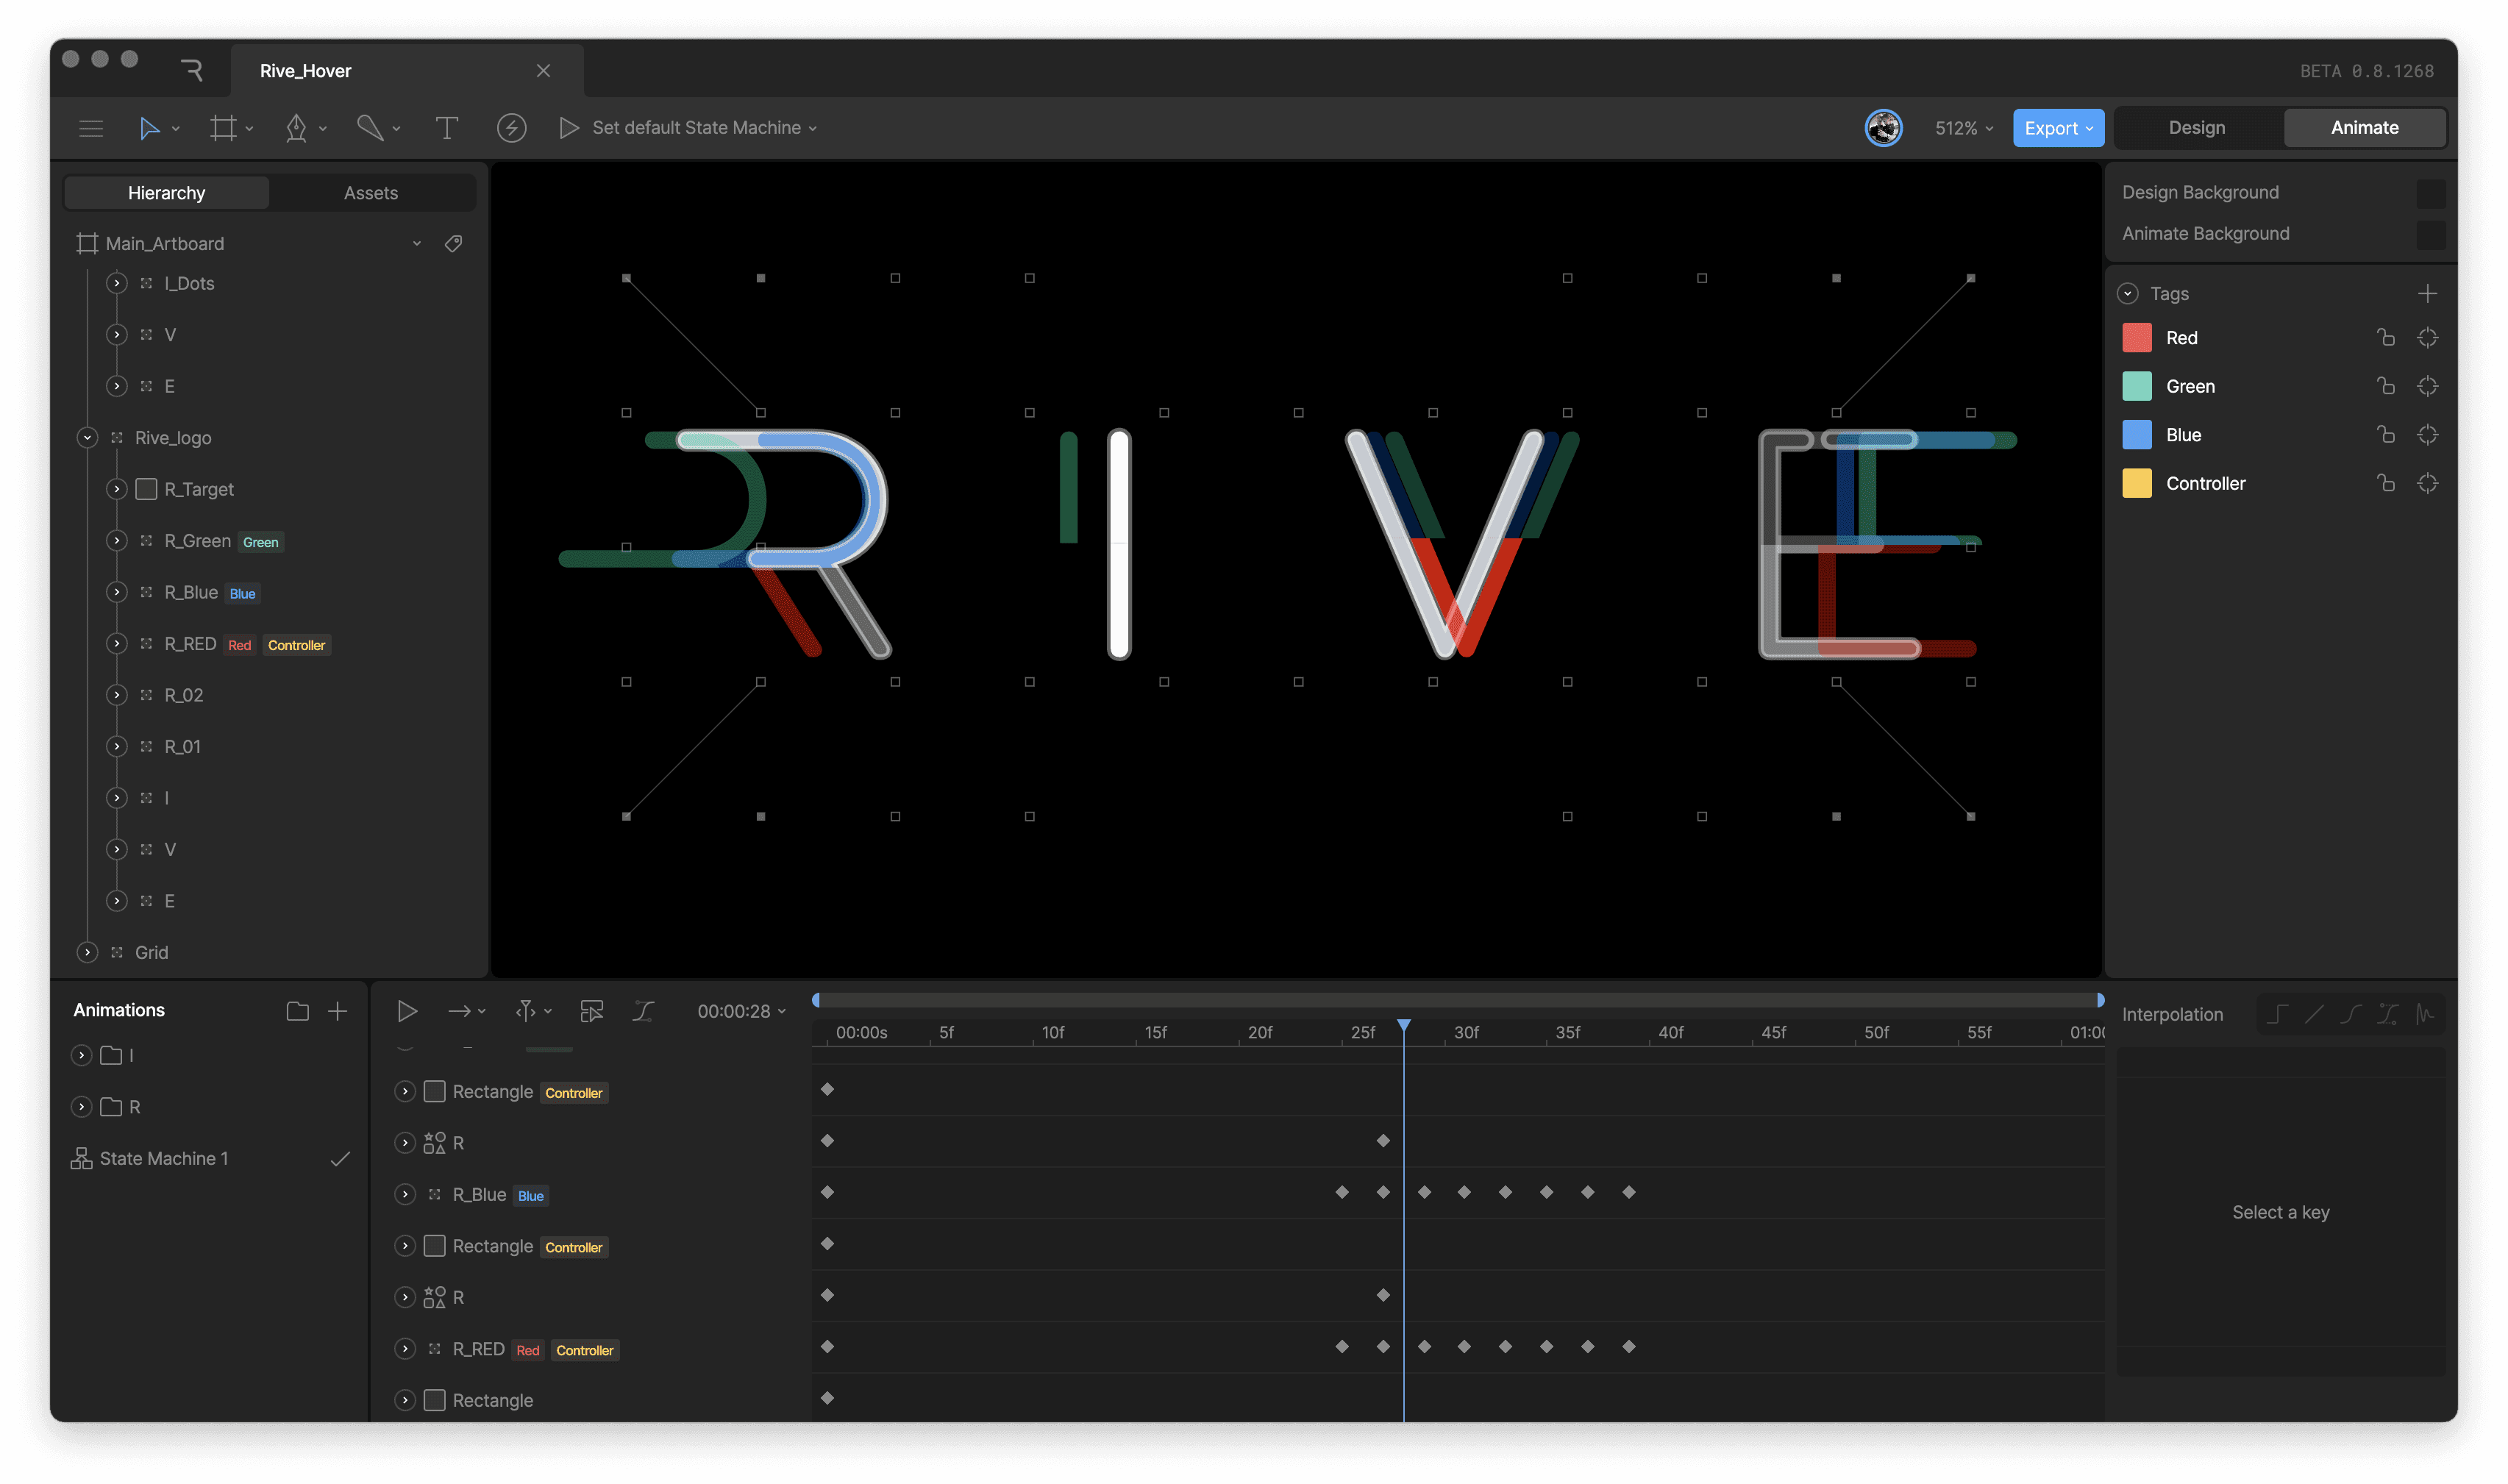Click the Green tag color swatch

tap(2137, 386)
